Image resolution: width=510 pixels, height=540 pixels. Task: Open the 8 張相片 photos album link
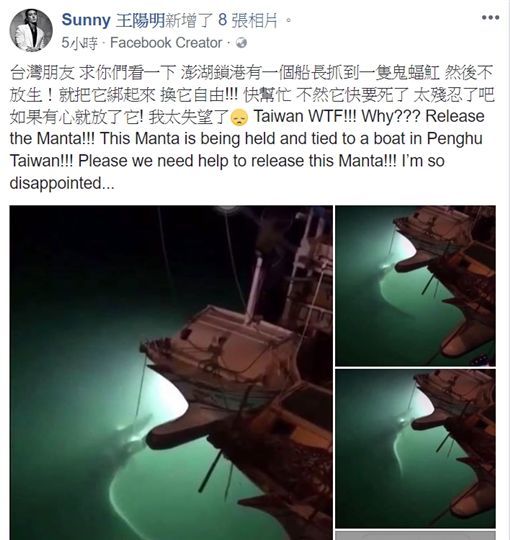click(x=248, y=20)
